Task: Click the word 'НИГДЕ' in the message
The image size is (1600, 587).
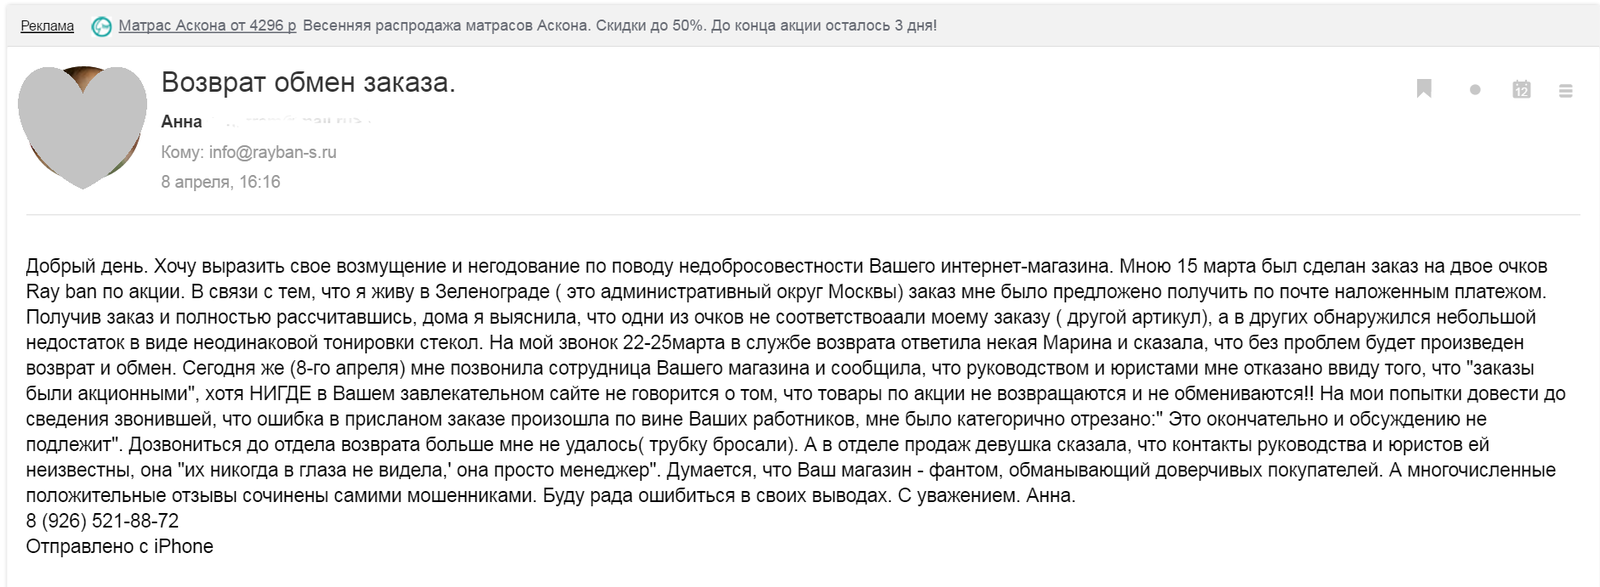Action: tap(281, 394)
